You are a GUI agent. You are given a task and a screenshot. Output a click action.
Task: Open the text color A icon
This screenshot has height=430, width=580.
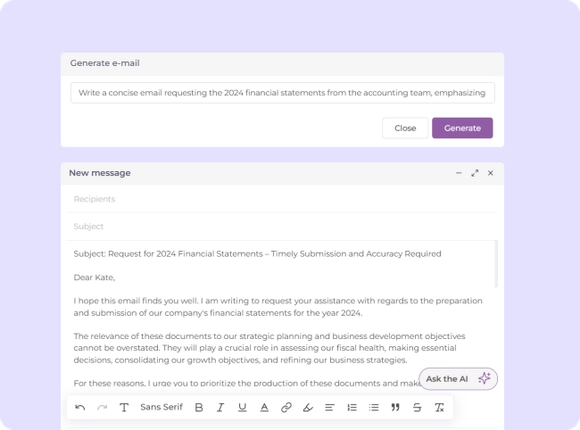pyautogui.click(x=264, y=407)
